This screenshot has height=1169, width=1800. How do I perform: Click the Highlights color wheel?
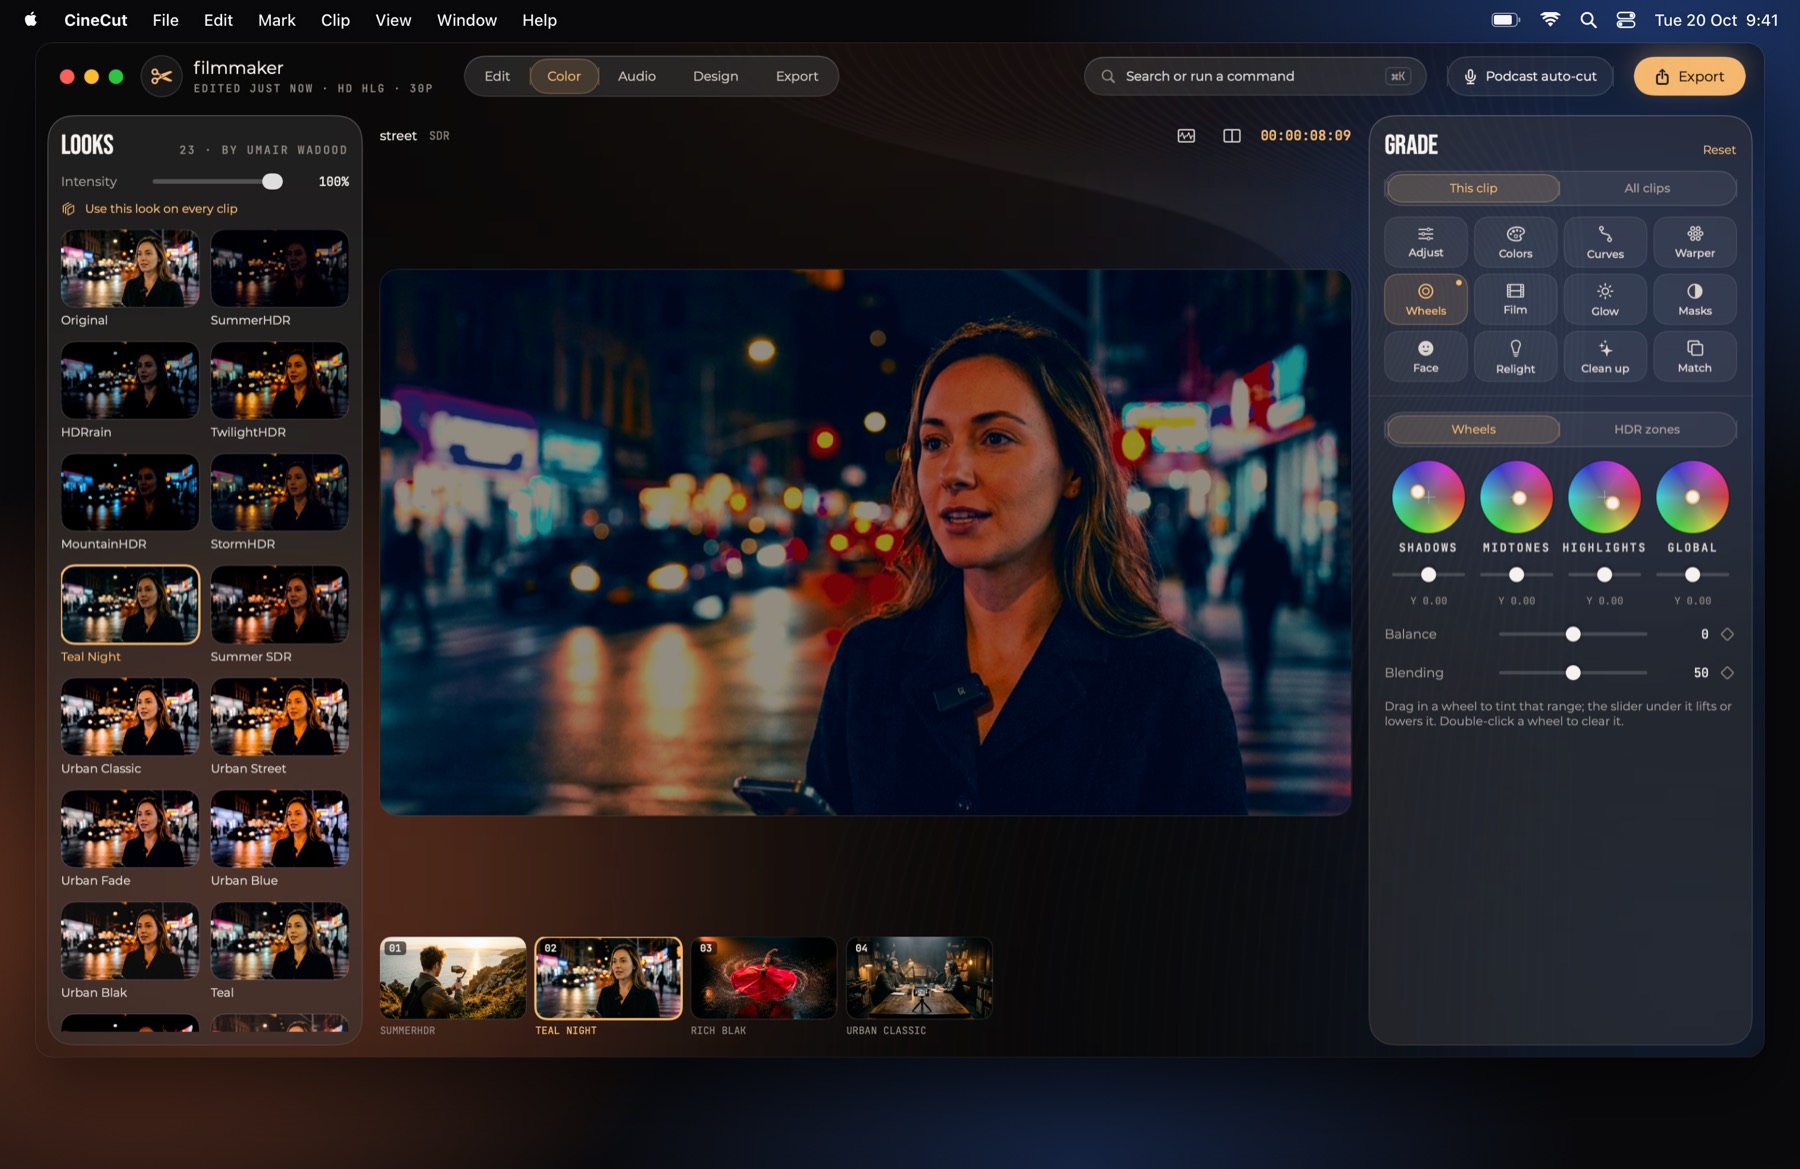pos(1604,497)
